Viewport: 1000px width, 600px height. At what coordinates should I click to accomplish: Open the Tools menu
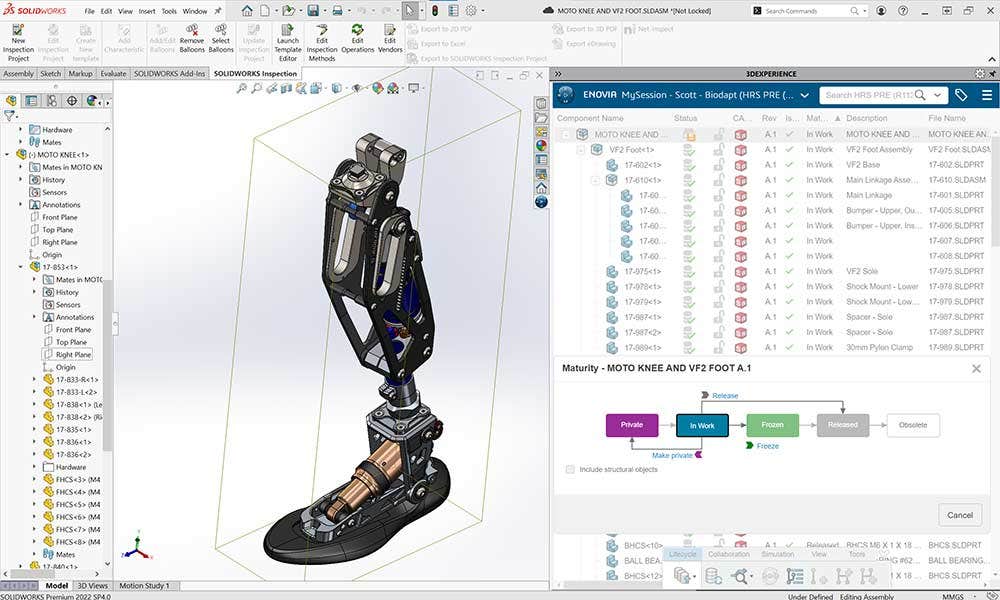[x=169, y=11]
